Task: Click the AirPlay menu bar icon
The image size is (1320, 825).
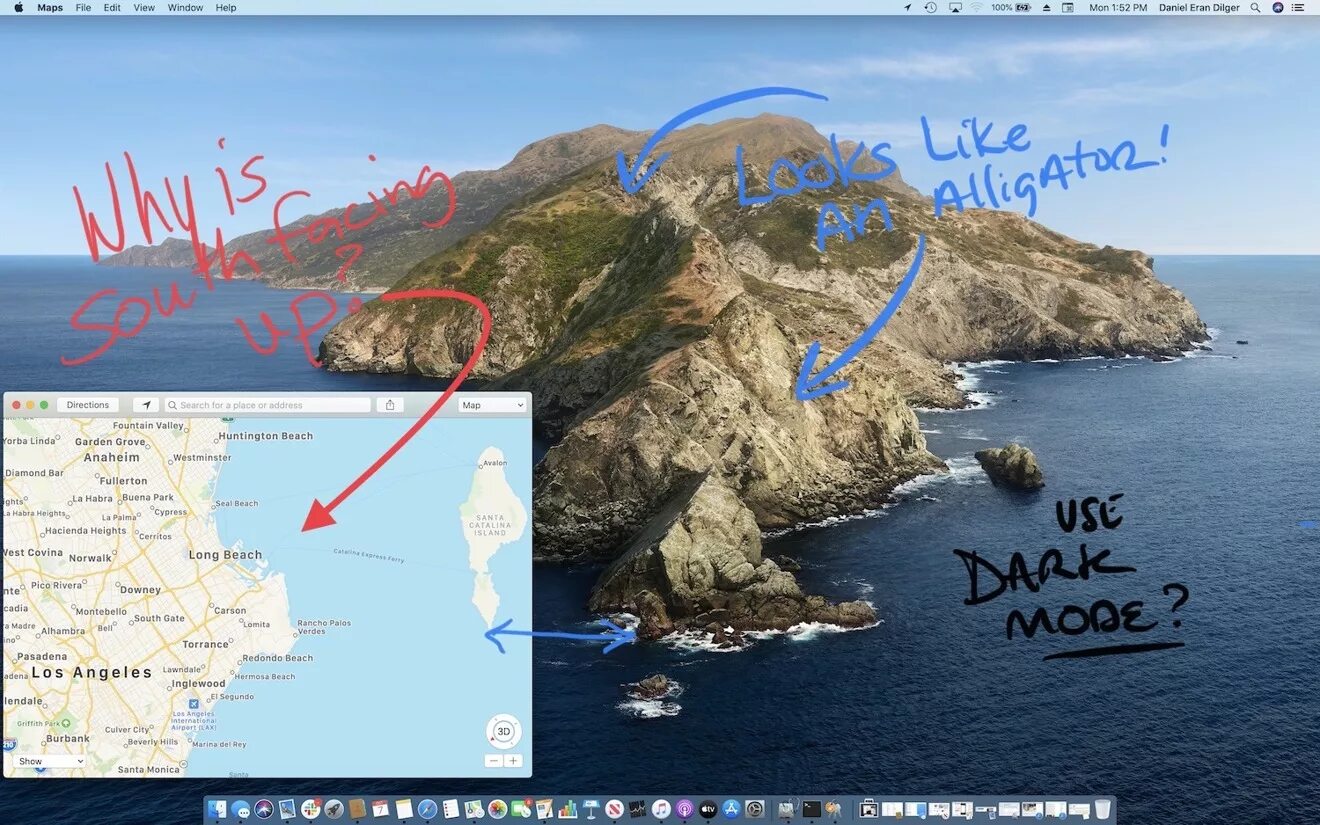Action: point(954,7)
